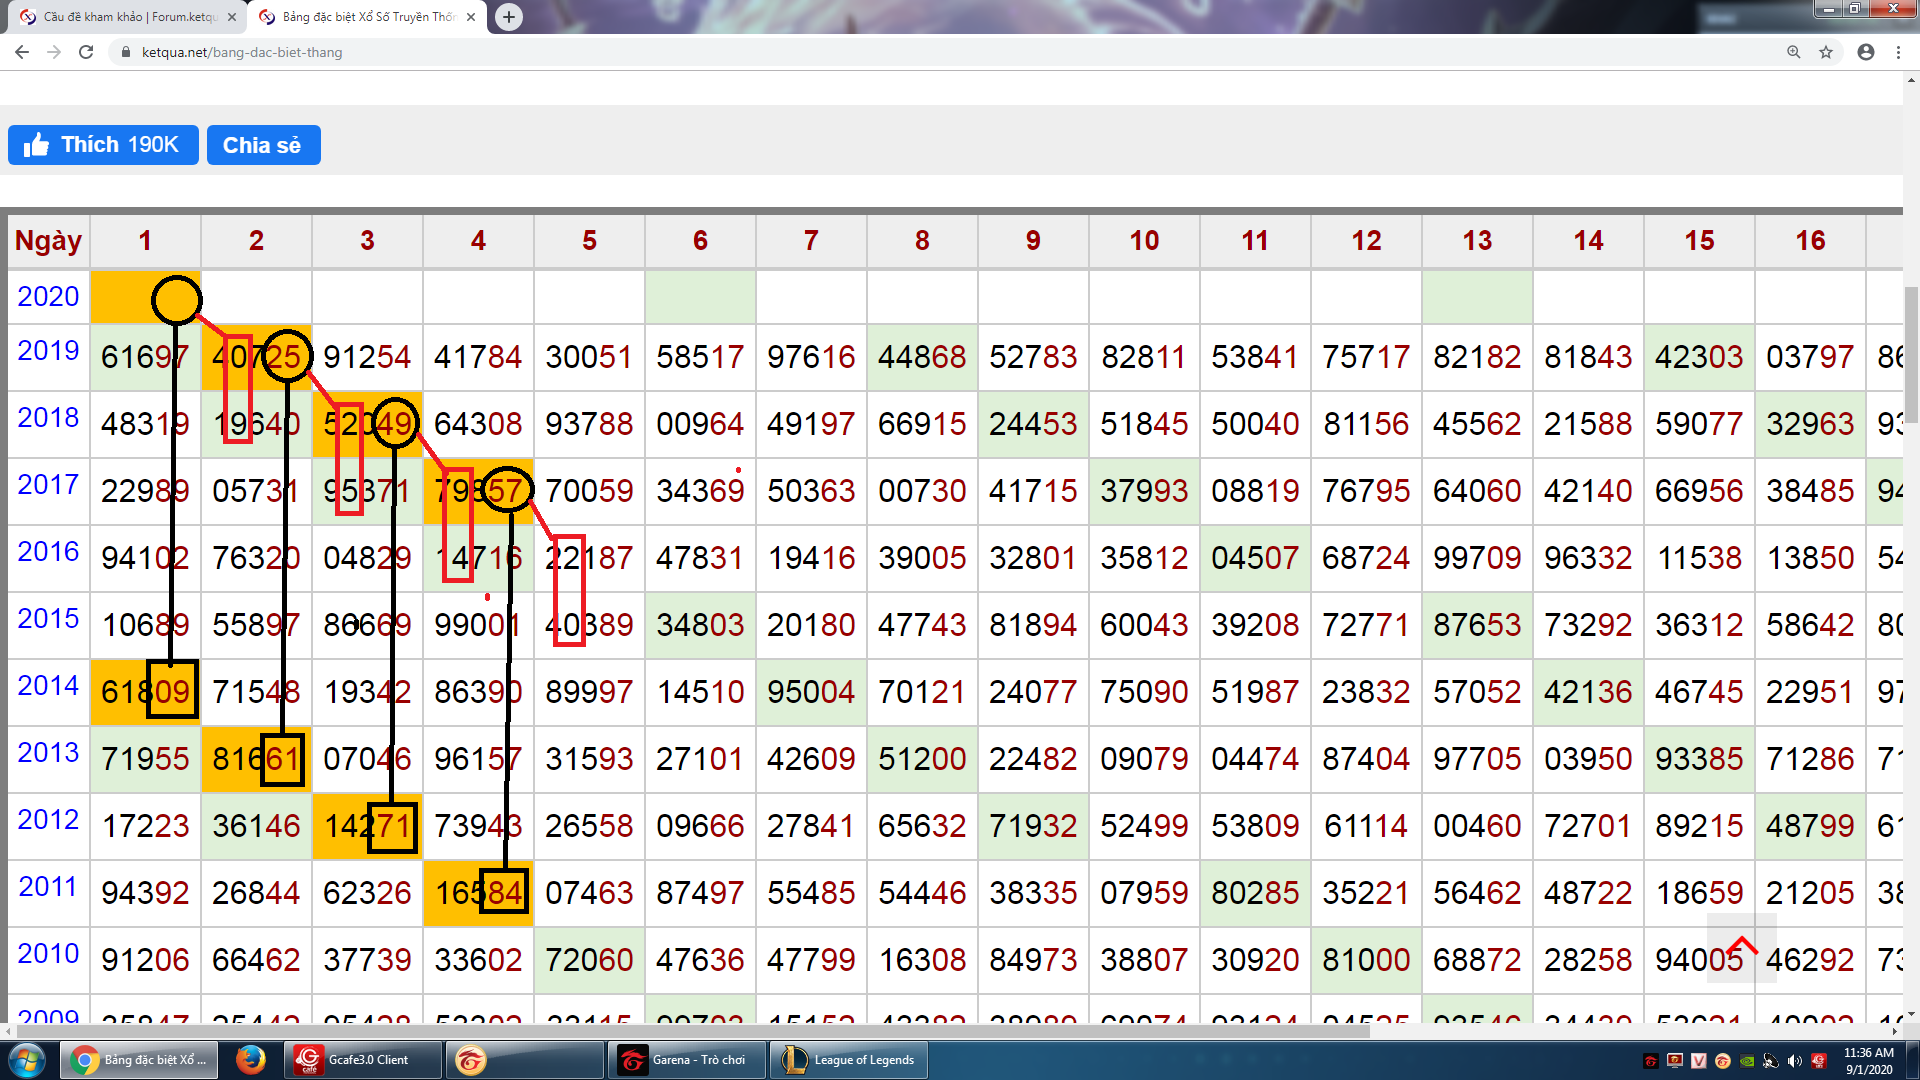The image size is (1920, 1080).
Task: Click the scroll-to-top red arrow button
Action: tap(1741, 947)
